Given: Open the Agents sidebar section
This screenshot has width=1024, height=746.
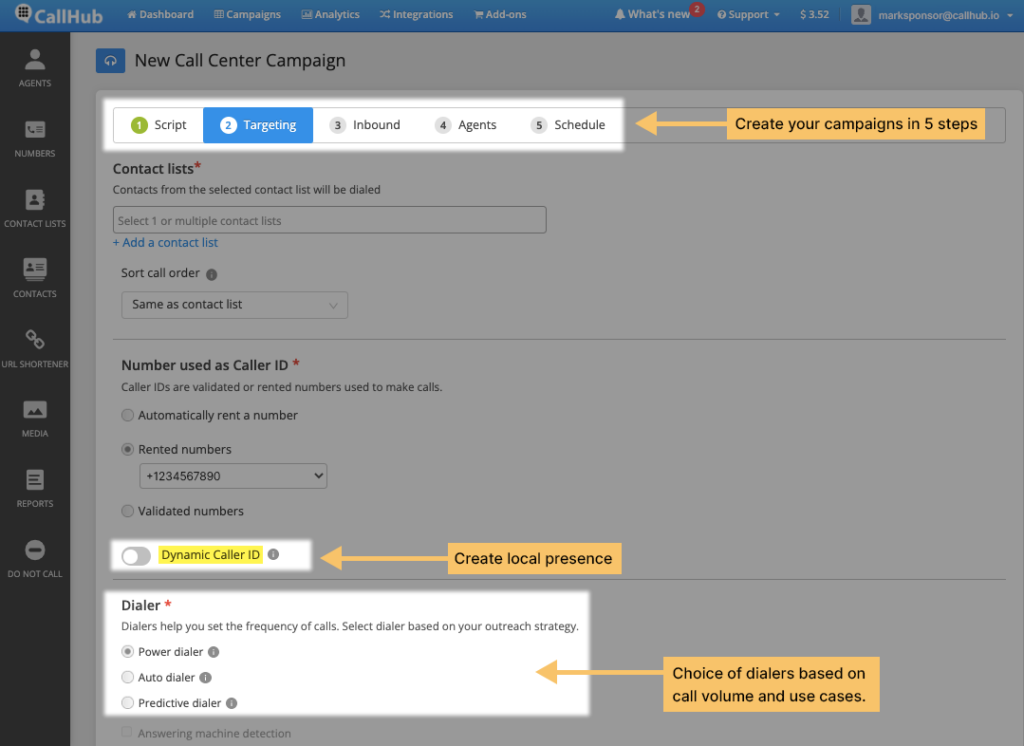Looking at the screenshot, I should (35, 68).
